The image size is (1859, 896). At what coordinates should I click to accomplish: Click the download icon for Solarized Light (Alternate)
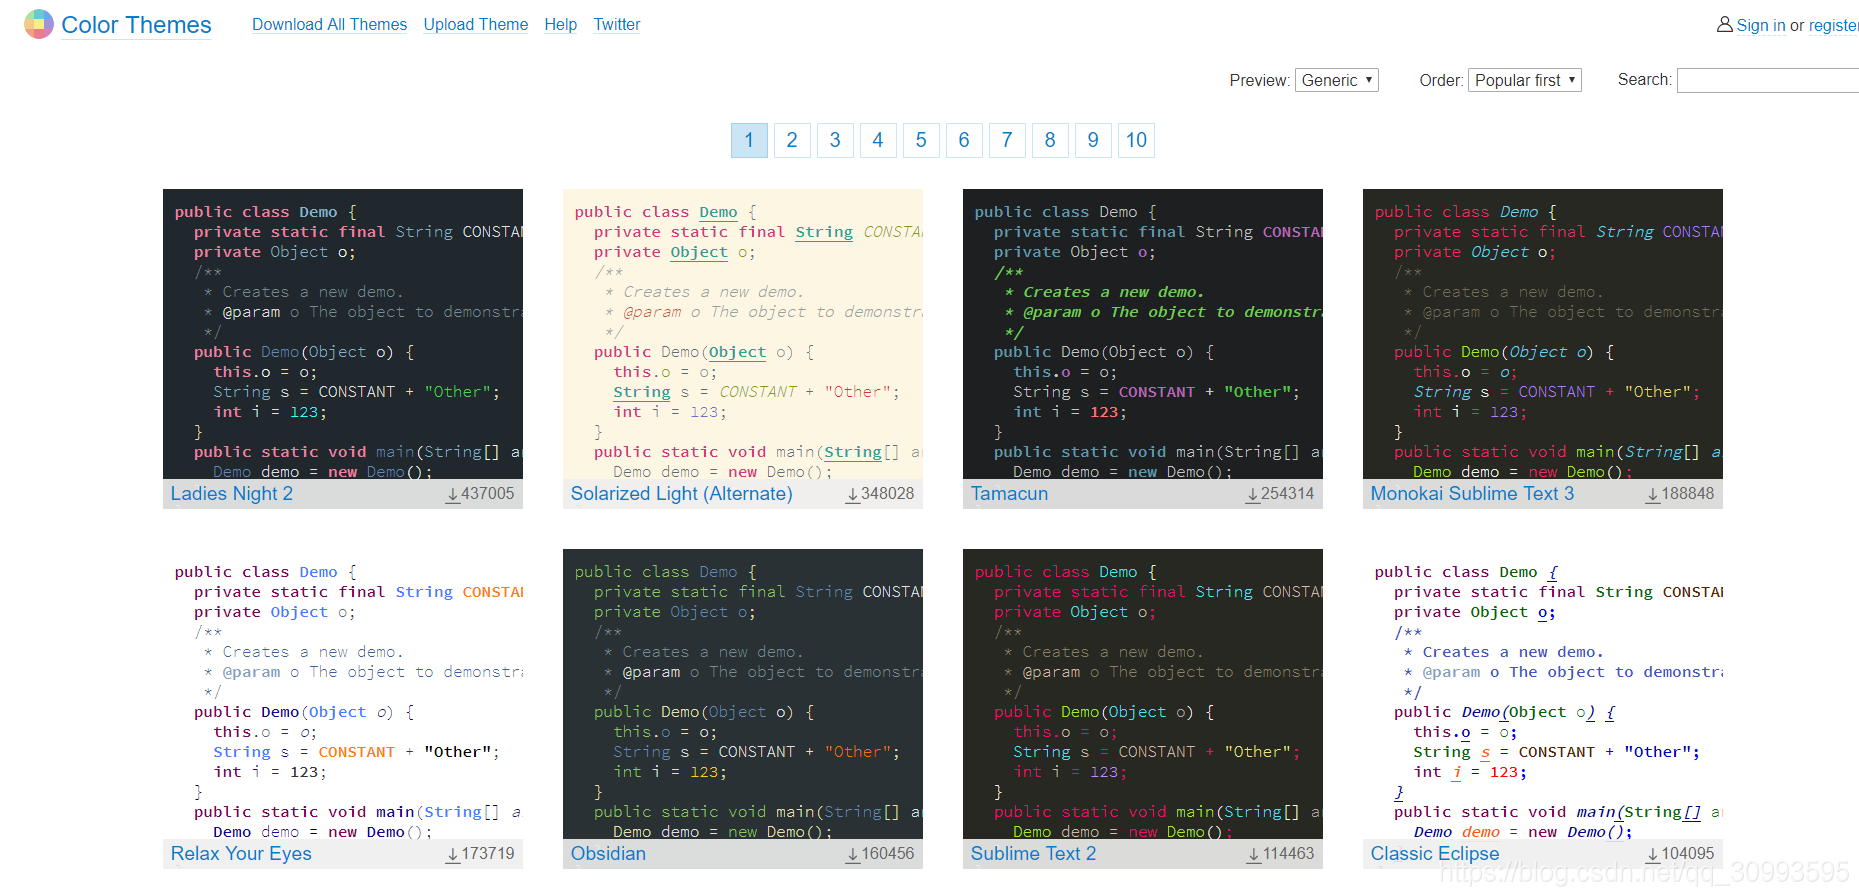pyautogui.click(x=853, y=495)
